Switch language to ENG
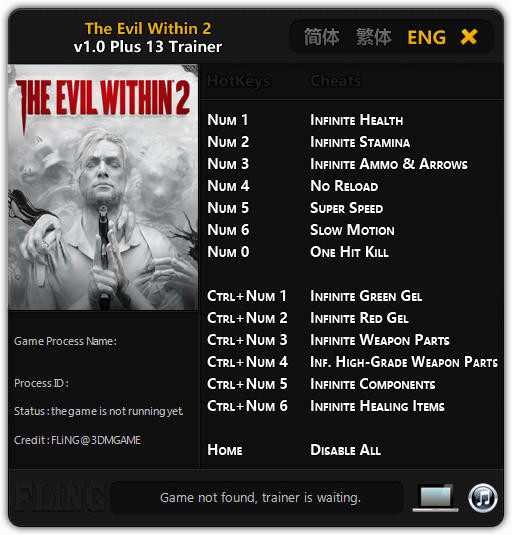Screen dimensions: 512x535 tap(426, 37)
